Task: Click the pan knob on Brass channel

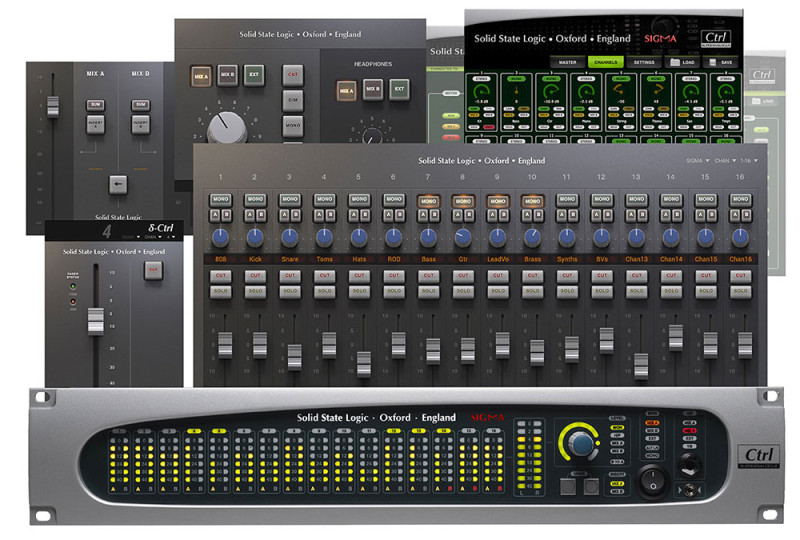Action: click(533, 237)
